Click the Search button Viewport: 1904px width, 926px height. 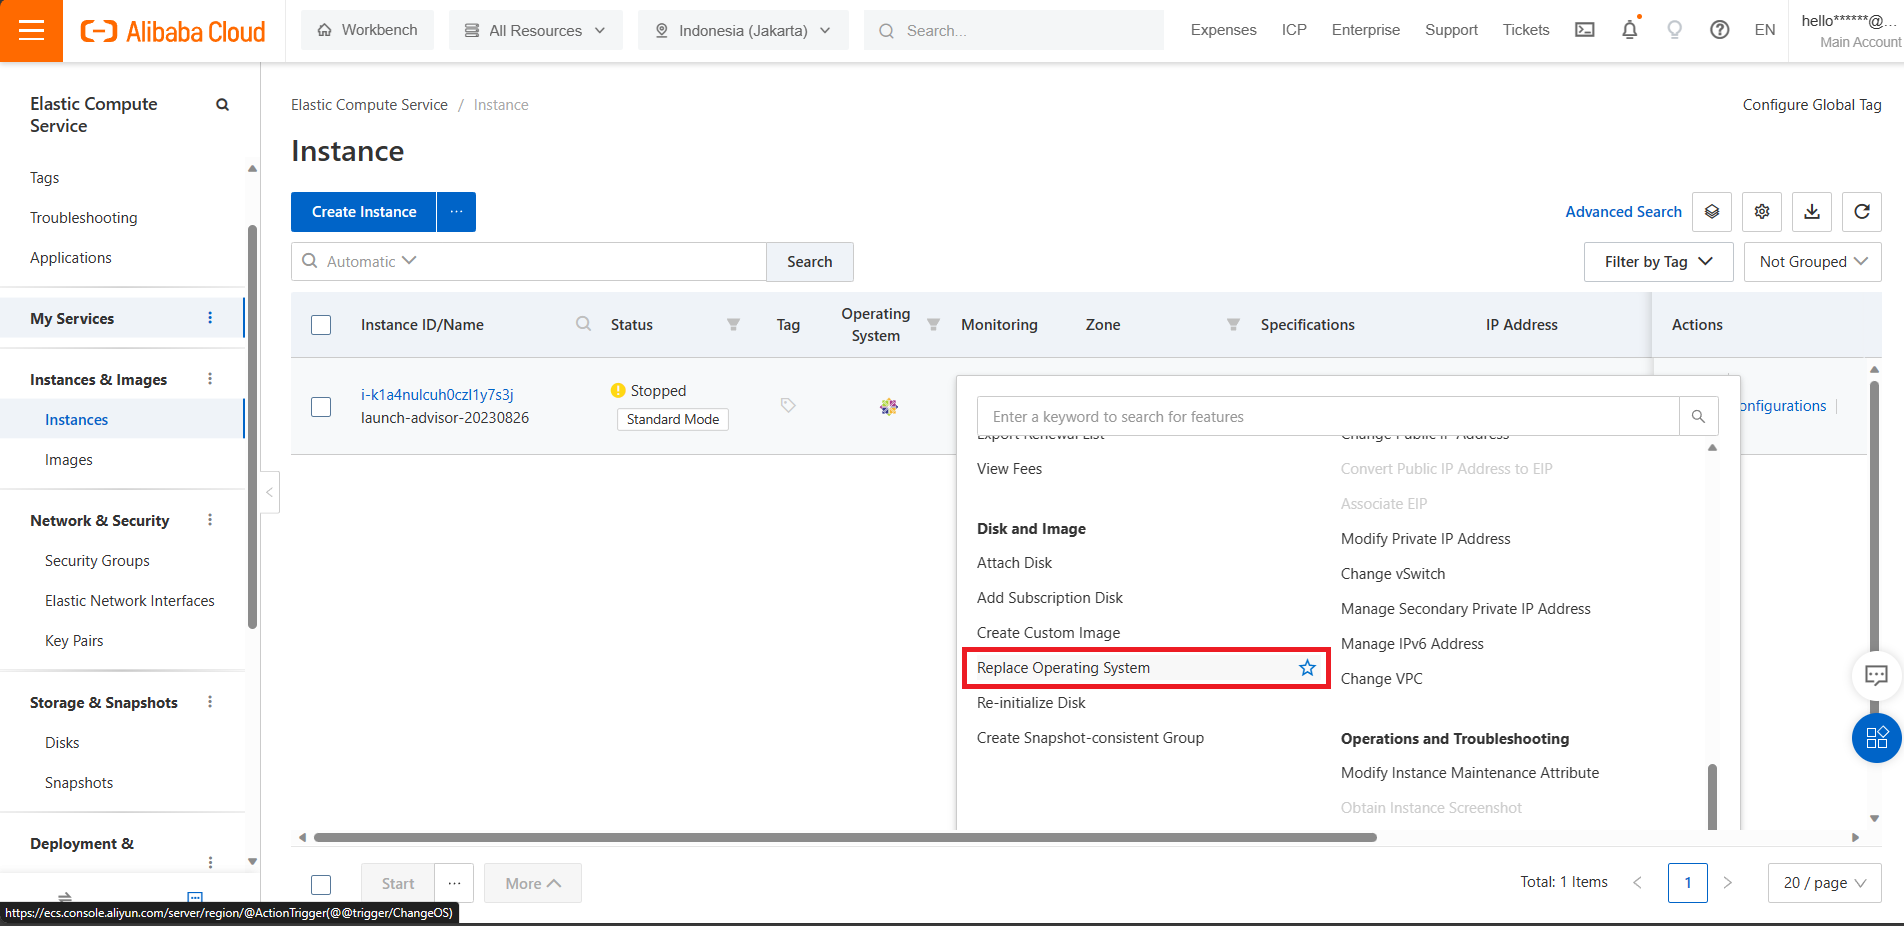coord(809,261)
